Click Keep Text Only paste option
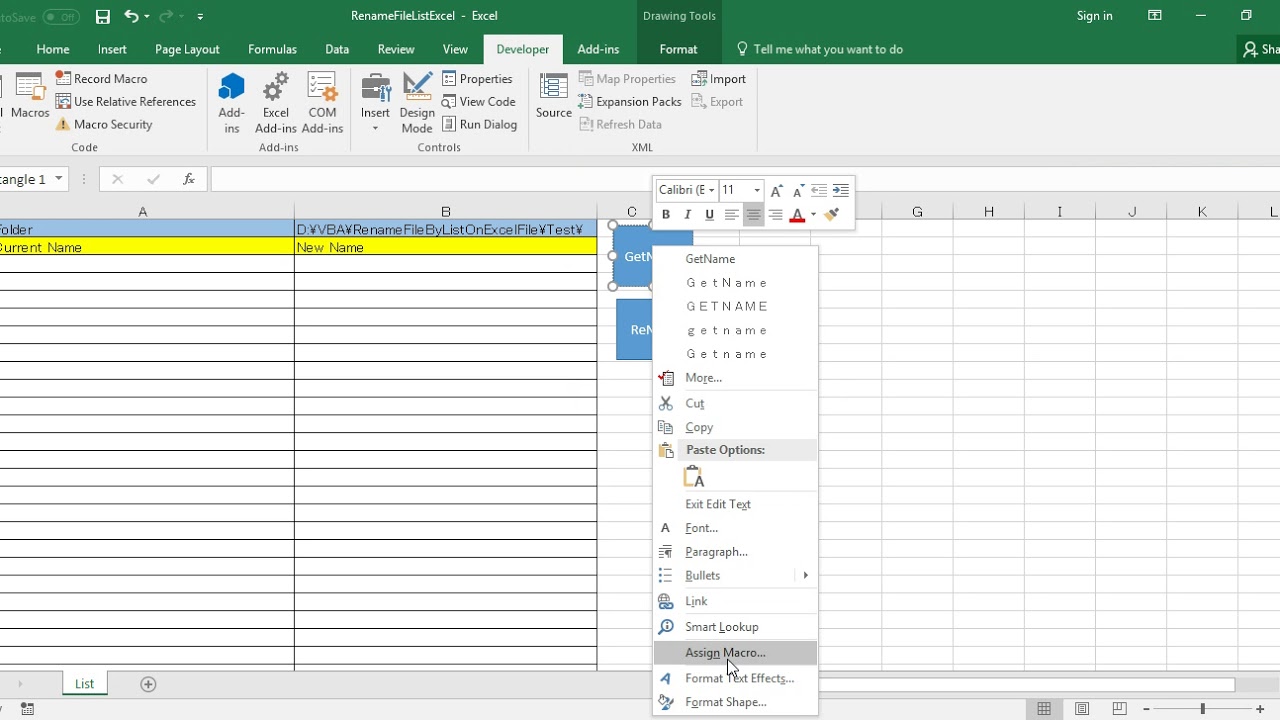 click(694, 477)
